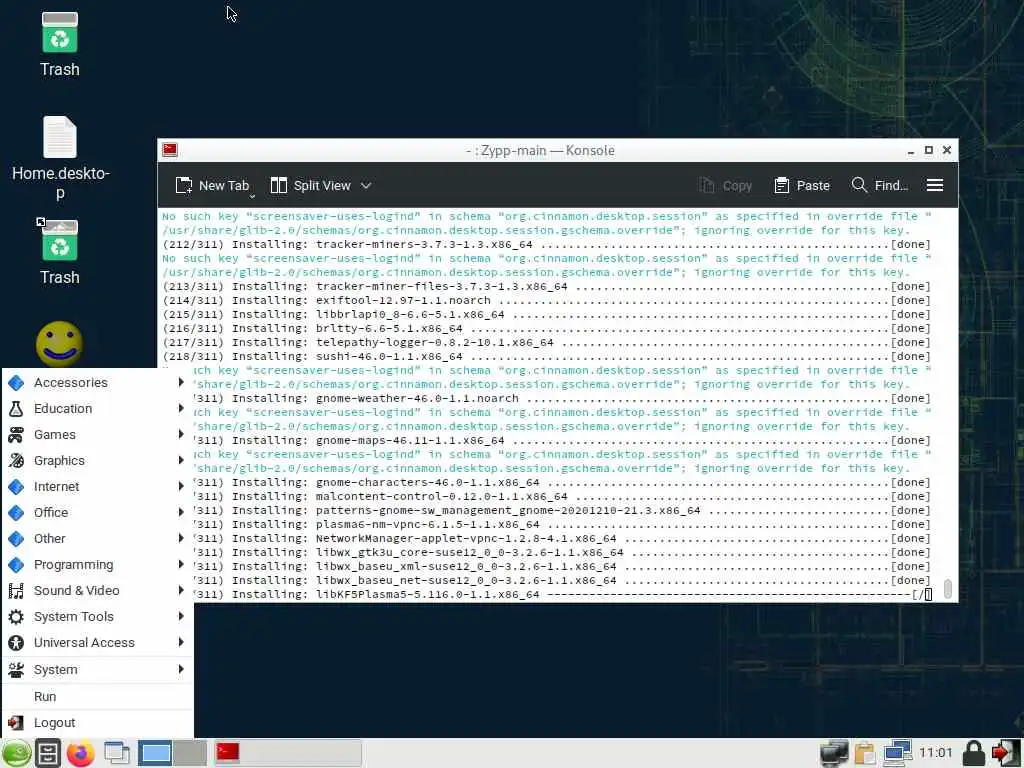This screenshot has width=1024, height=768.
Task: Expand the Graphics submenu arrow
Action: point(181,460)
